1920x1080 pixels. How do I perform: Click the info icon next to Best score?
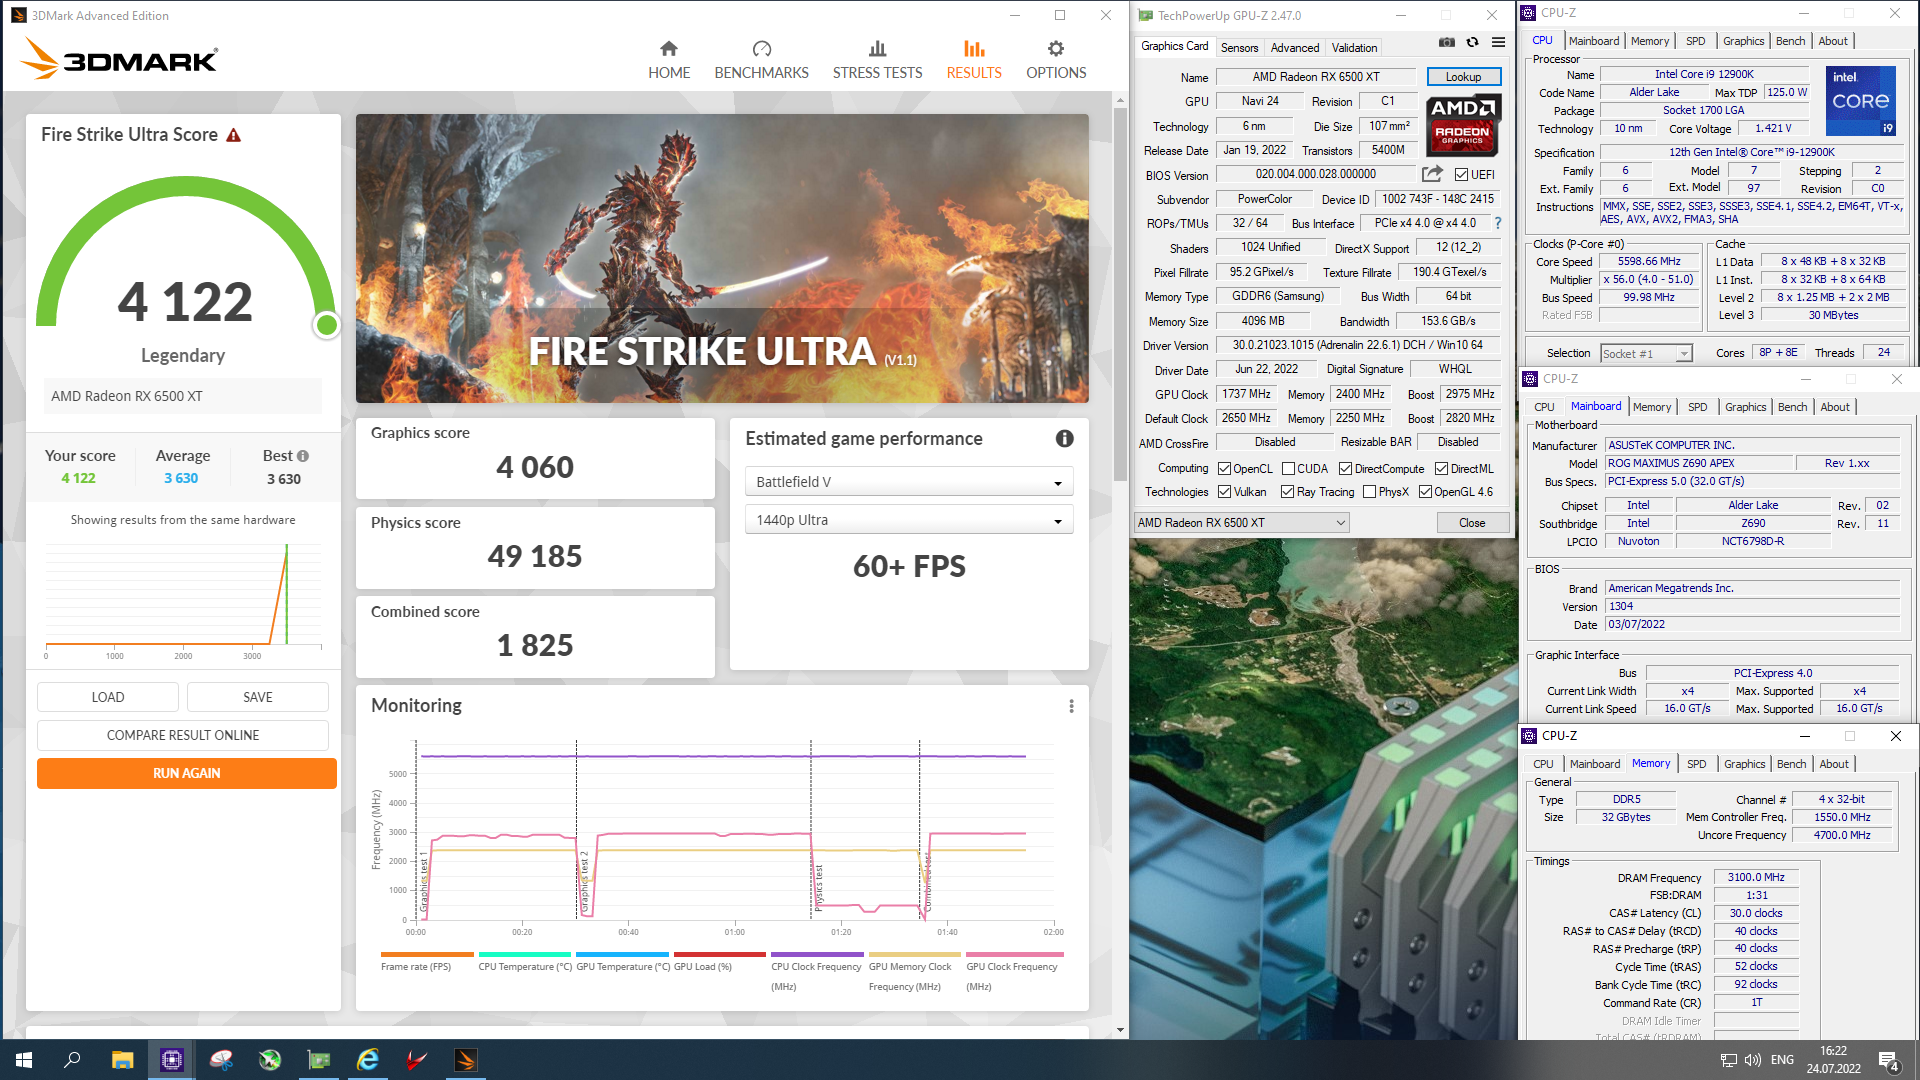click(x=303, y=456)
